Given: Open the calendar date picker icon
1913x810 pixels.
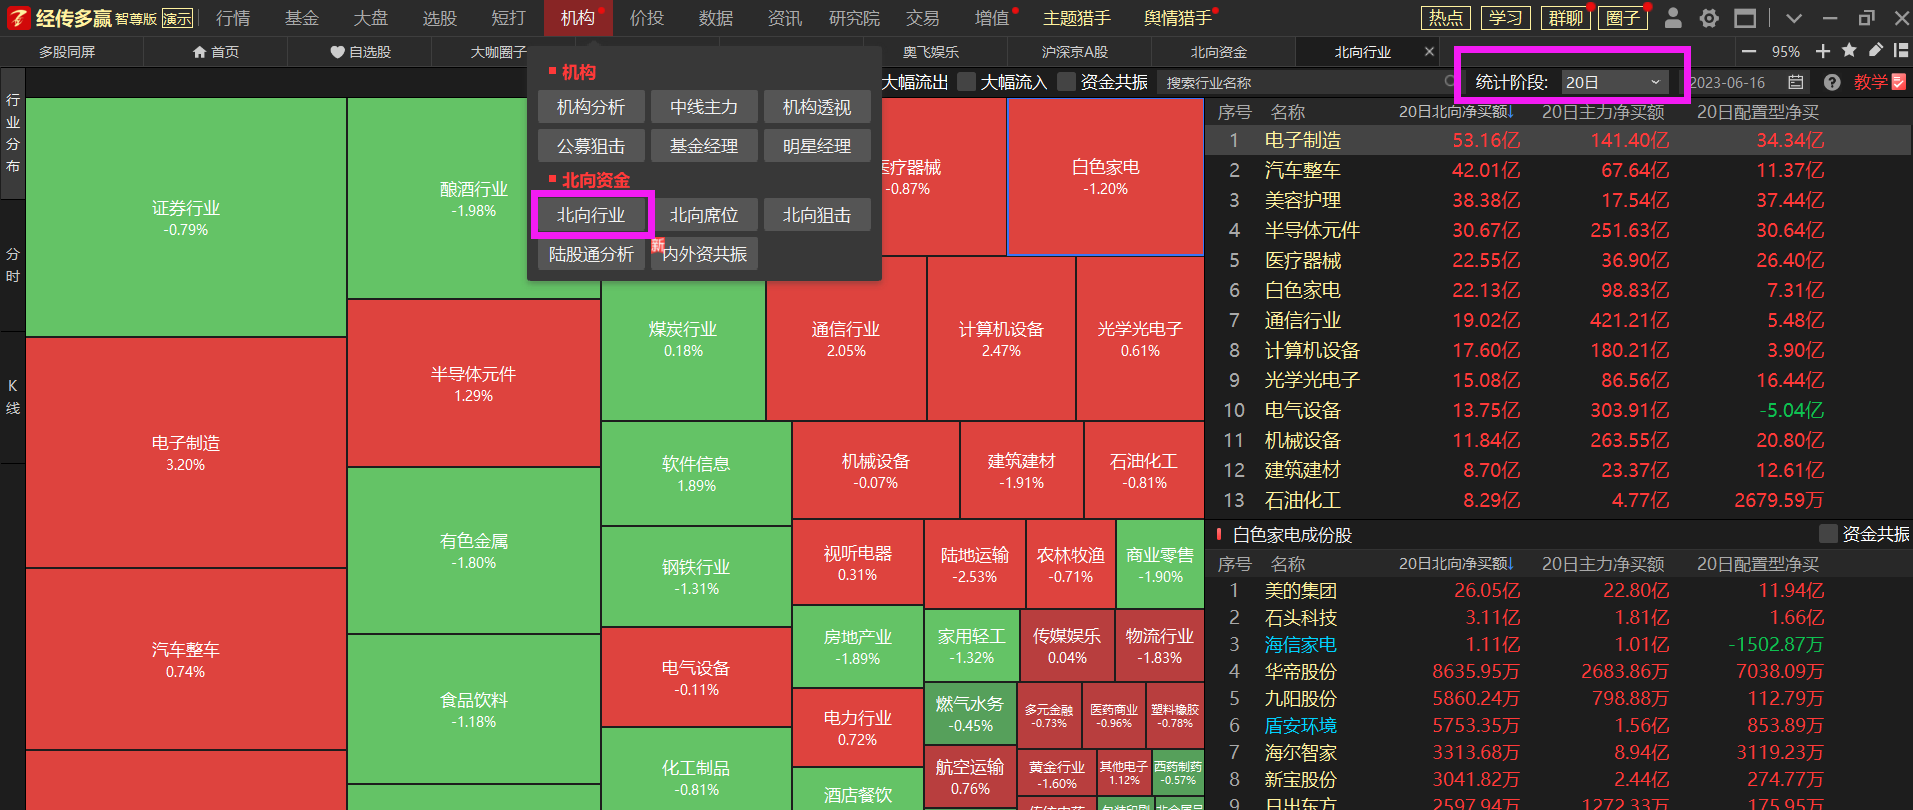Looking at the screenshot, I should [x=1796, y=82].
